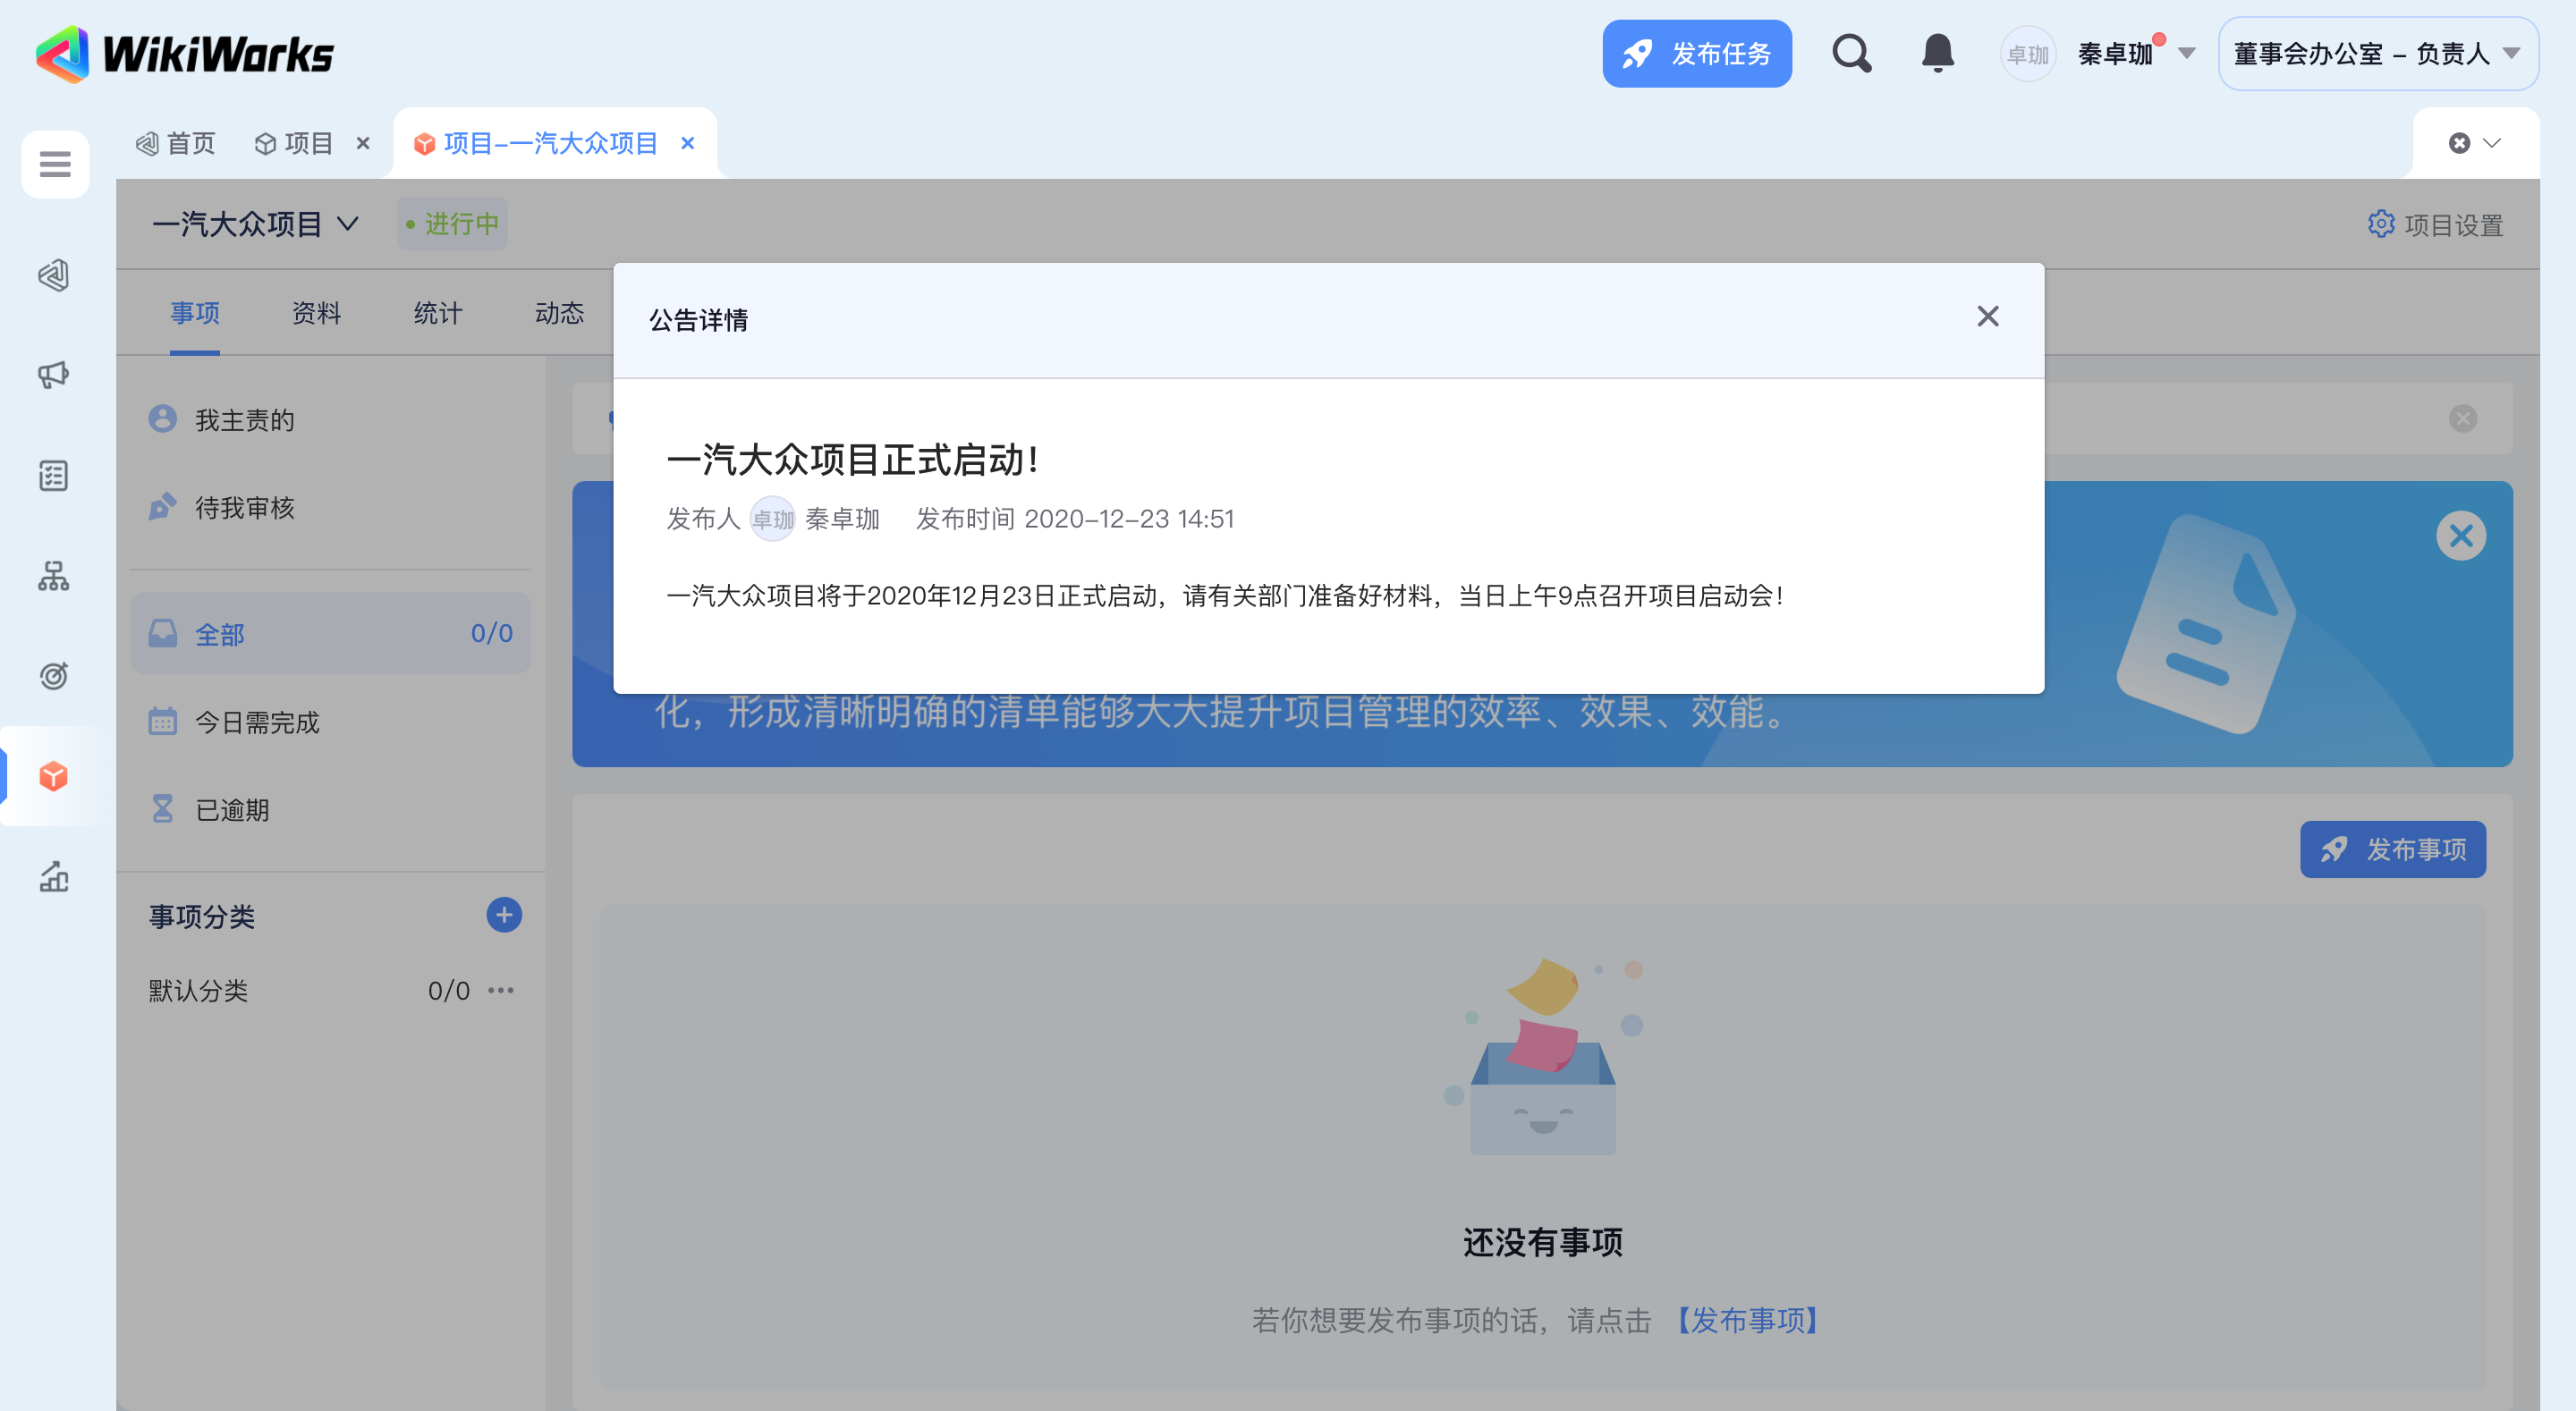Viewport: 2576px width, 1411px height.
Task: Open the notification bell
Action: [1937, 53]
